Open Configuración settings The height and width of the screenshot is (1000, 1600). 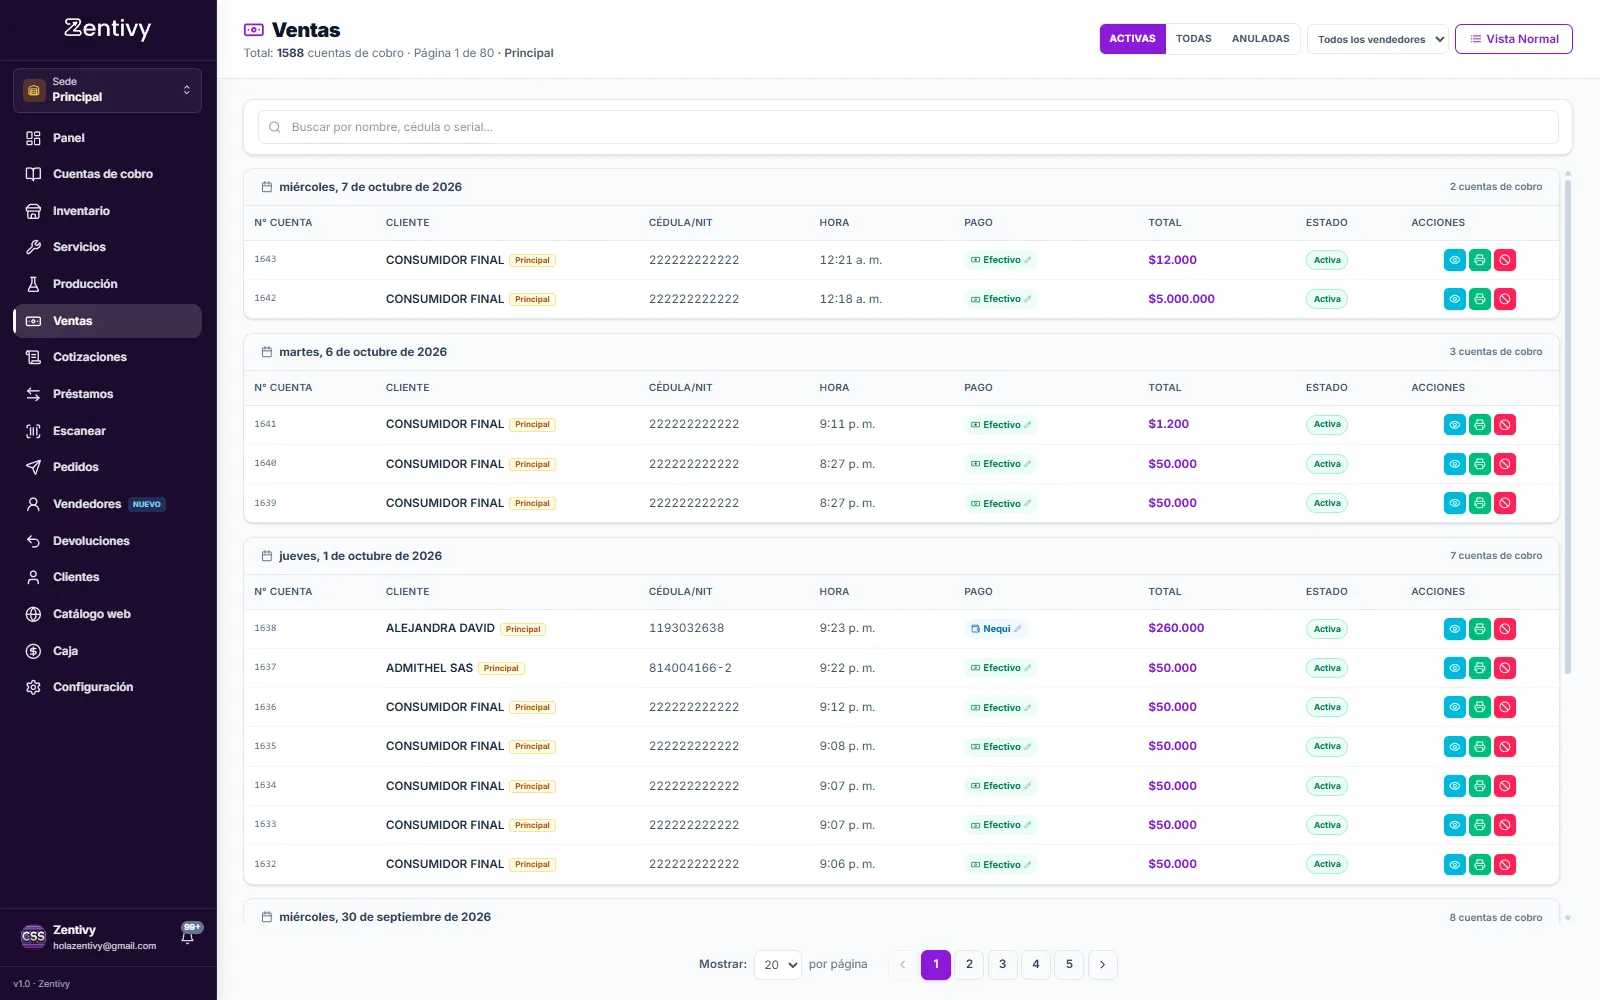click(x=107, y=687)
